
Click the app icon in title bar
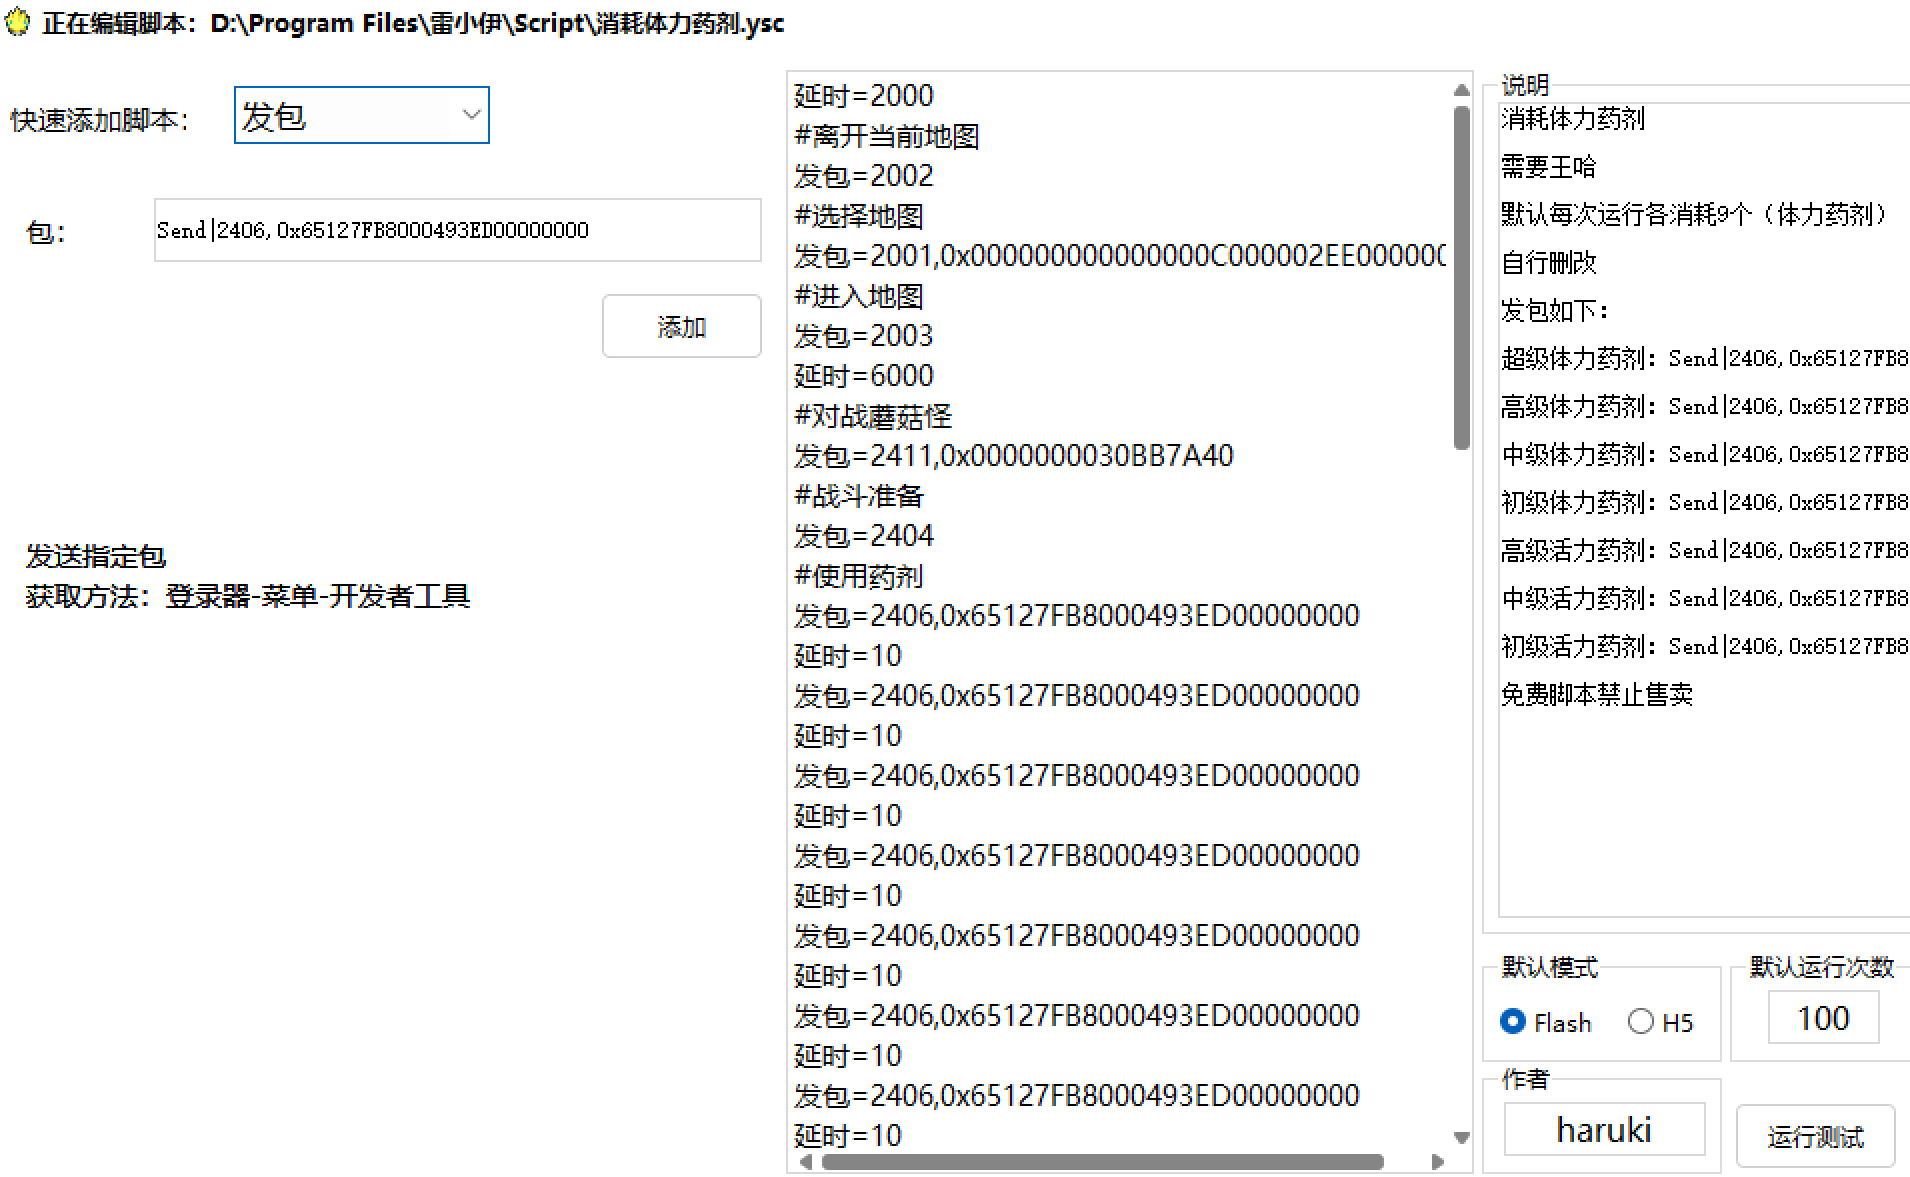coord(18,22)
